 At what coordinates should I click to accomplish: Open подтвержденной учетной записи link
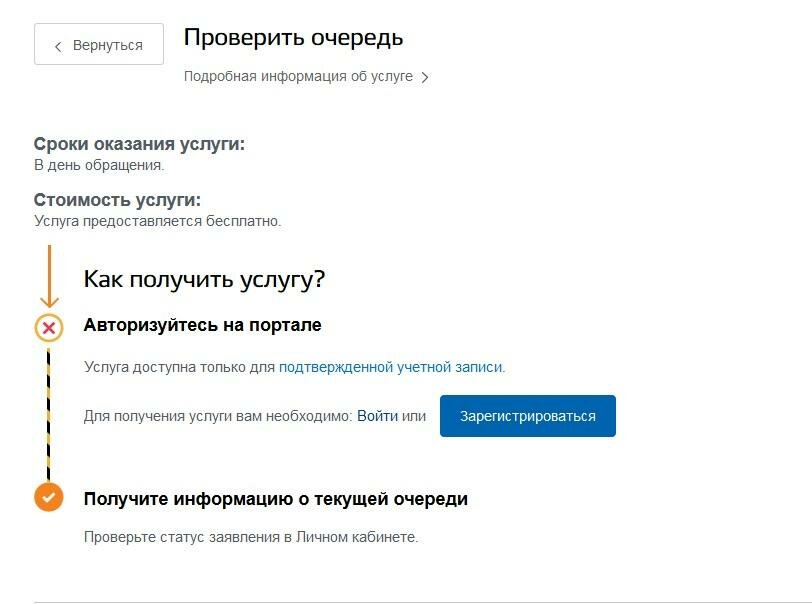tap(392, 367)
